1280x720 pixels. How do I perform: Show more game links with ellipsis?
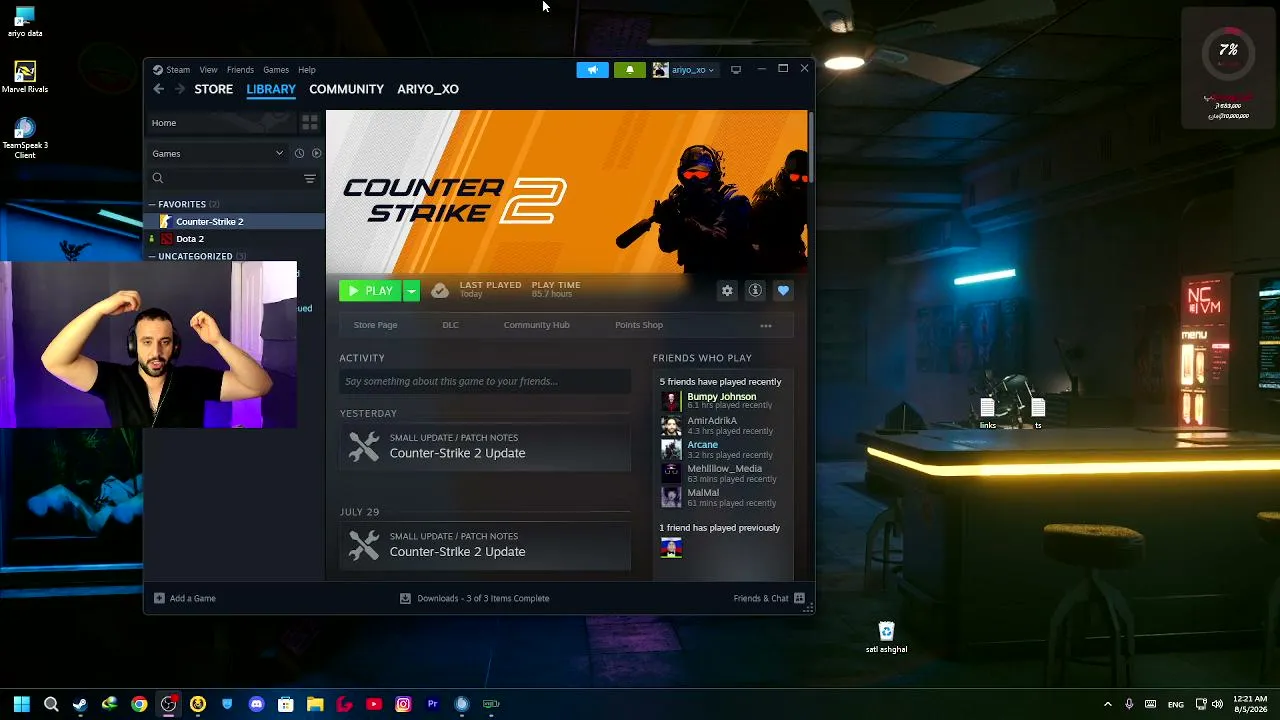766,325
